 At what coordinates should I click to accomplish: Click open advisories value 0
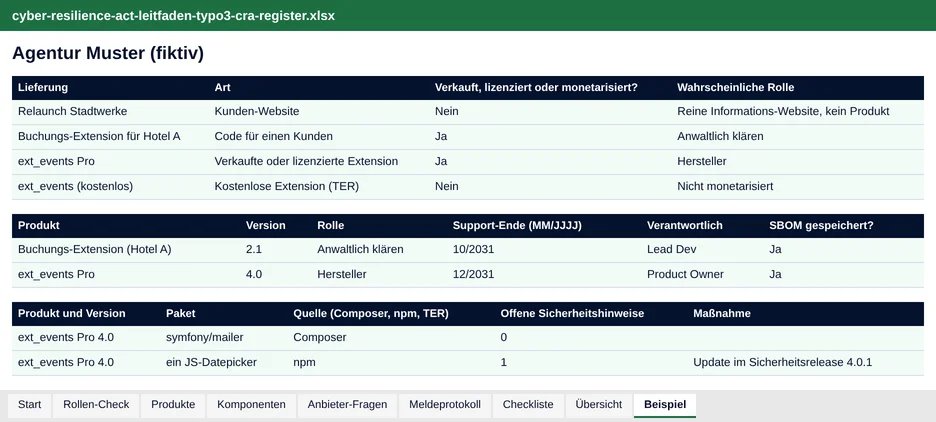(x=504, y=338)
